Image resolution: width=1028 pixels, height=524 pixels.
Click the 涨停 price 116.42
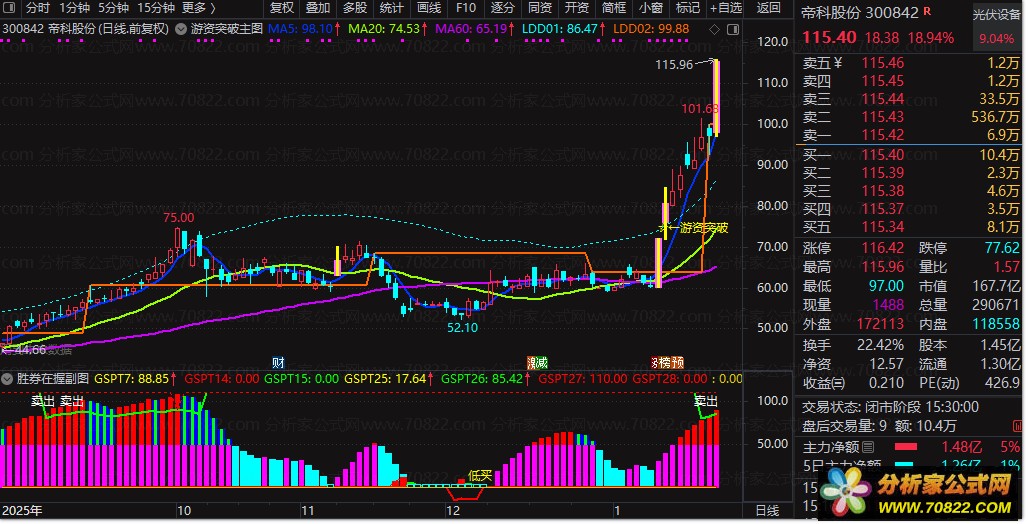pos(883,248)
